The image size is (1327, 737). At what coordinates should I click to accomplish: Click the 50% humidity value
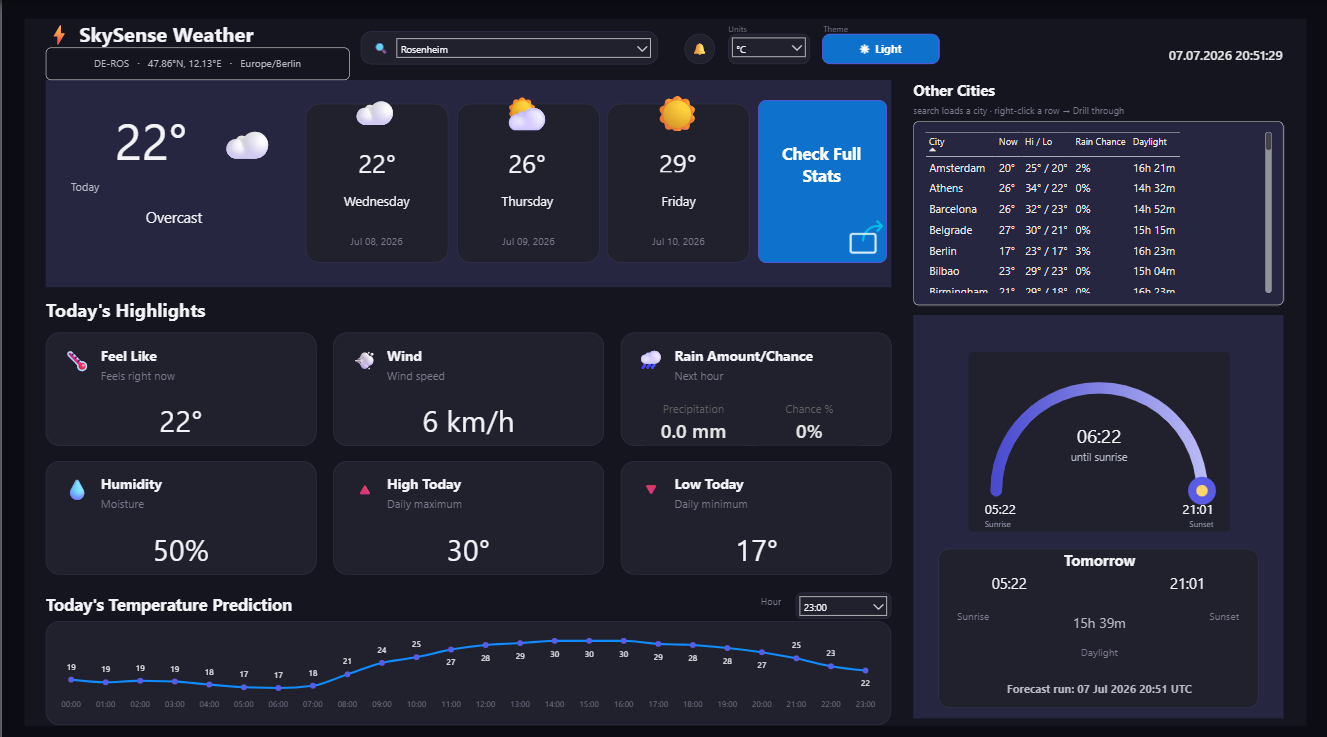pyautogui.click(x=181, y=551)
